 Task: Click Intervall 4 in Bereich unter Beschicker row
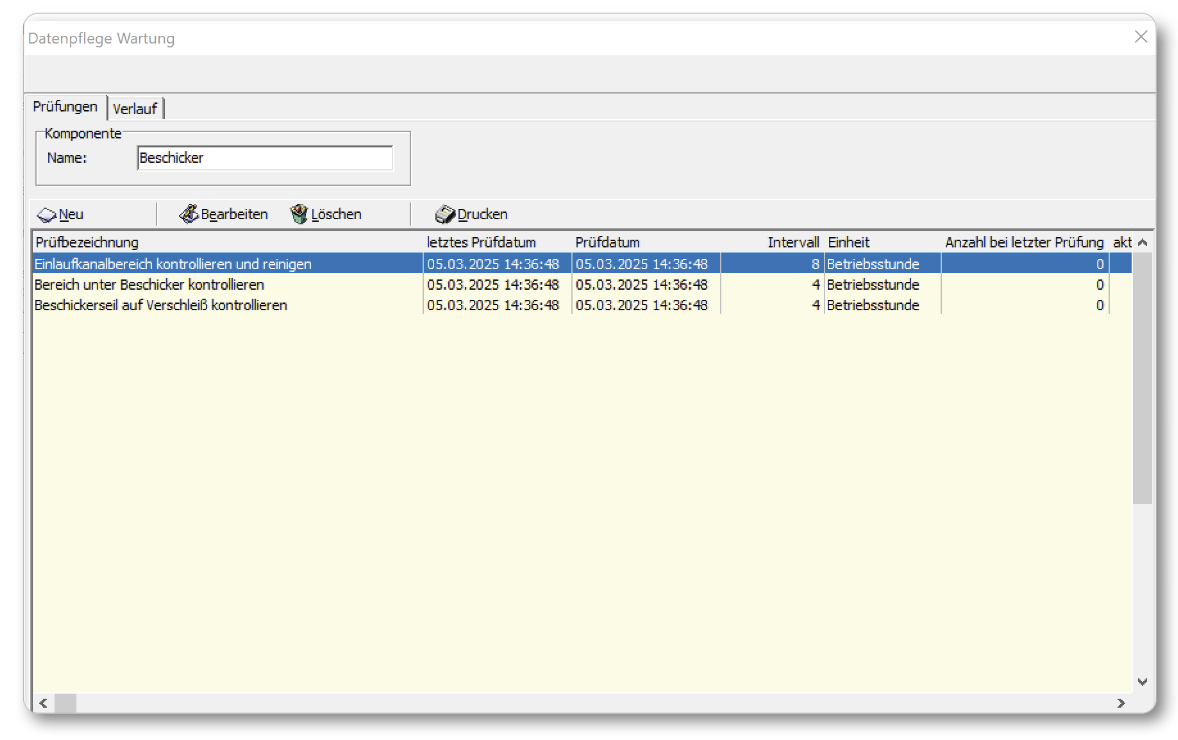tap(772, 285)
